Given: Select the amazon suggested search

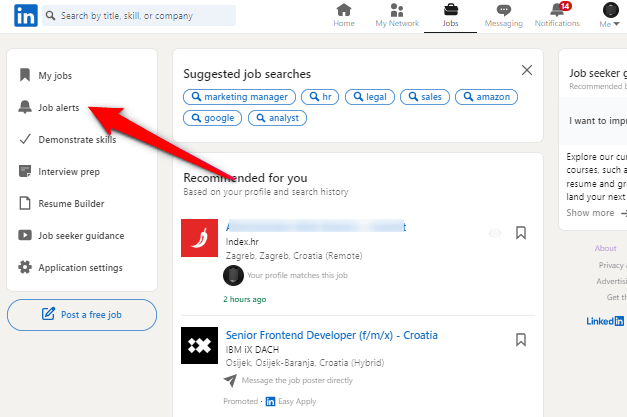Looking at the screenshot, I should (x=486, y=97).
